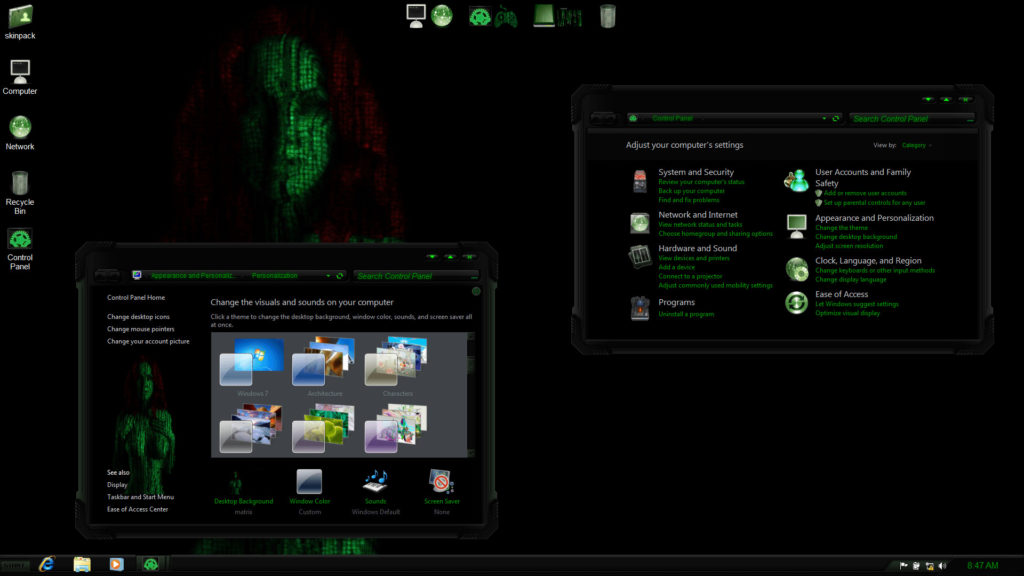The width and height of the screenshot is (1024, 576).
Task: Open the Ease of Access circular icon
Action: pyautogui.click(x=796, y=300)
